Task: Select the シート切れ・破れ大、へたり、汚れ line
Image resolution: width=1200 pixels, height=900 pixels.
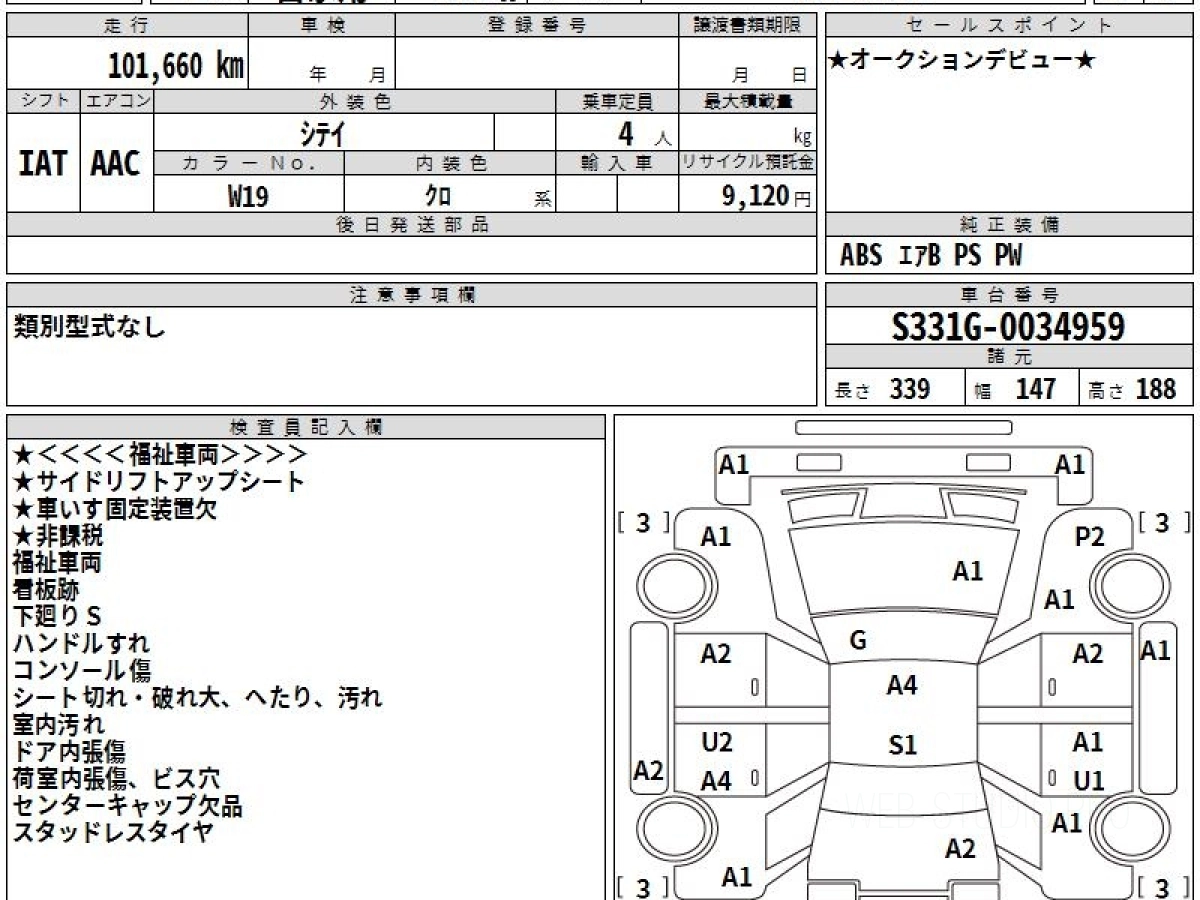Action: tap(198, 697)
